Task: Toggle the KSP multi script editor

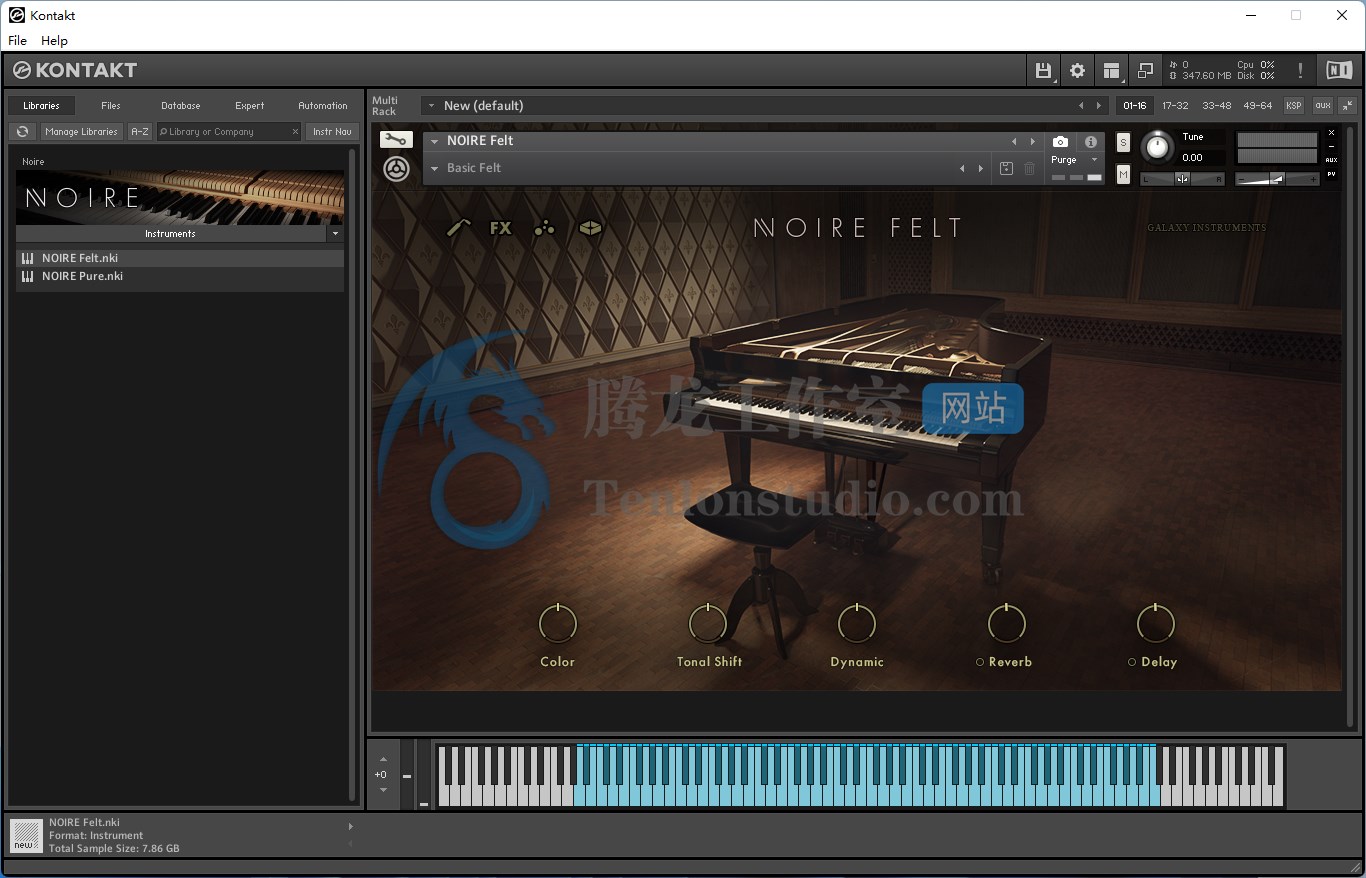Action: (x=1294, y=105)
